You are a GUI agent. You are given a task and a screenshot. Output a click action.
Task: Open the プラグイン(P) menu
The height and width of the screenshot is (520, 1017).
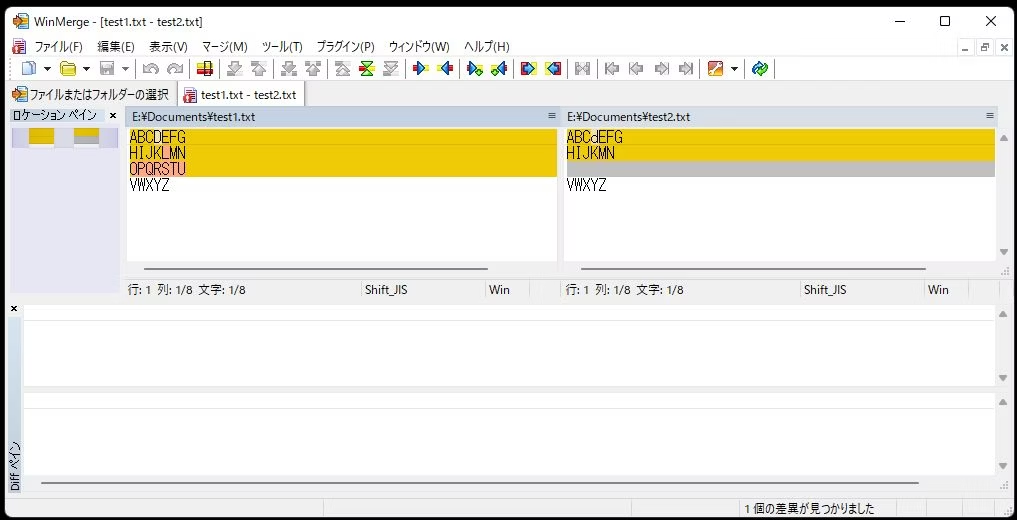[345, 47]
